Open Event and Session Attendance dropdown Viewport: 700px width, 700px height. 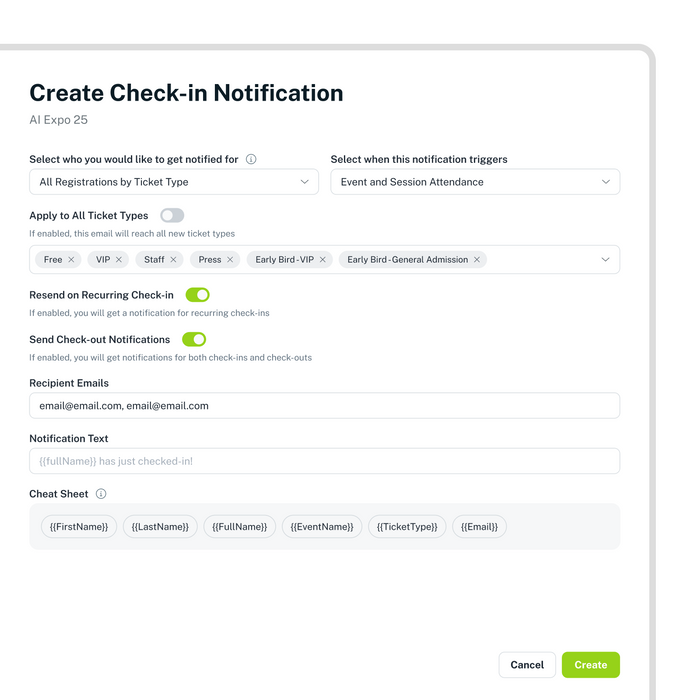pos(475,182)
